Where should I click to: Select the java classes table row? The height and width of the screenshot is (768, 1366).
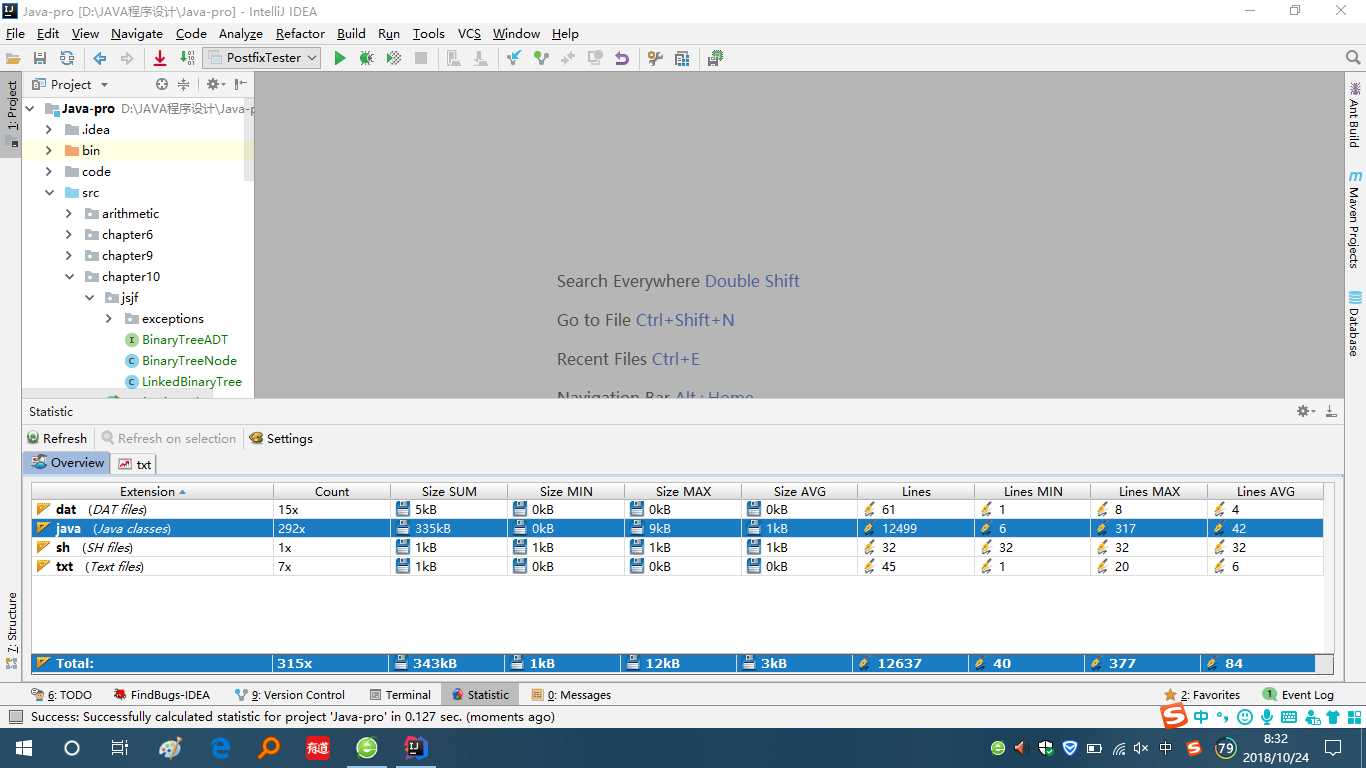677,528
